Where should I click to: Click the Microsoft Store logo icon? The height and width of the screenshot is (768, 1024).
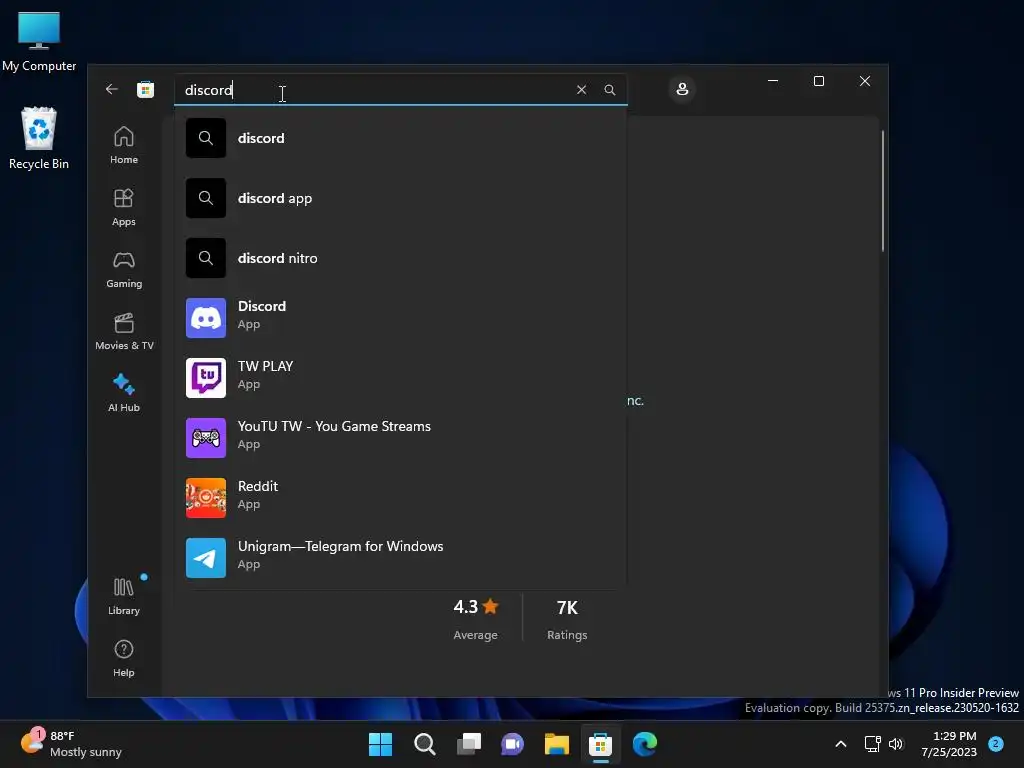pos(146,89)
